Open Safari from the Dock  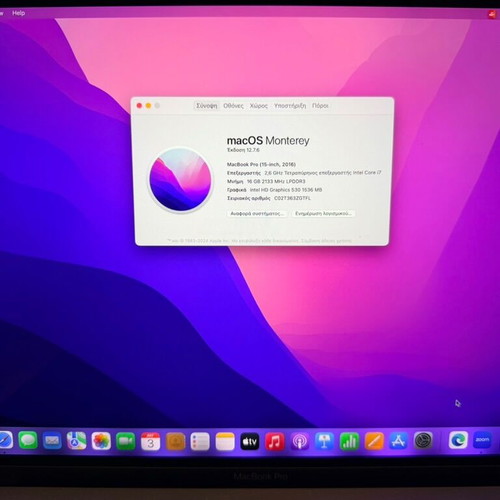[x=5, y=441]
